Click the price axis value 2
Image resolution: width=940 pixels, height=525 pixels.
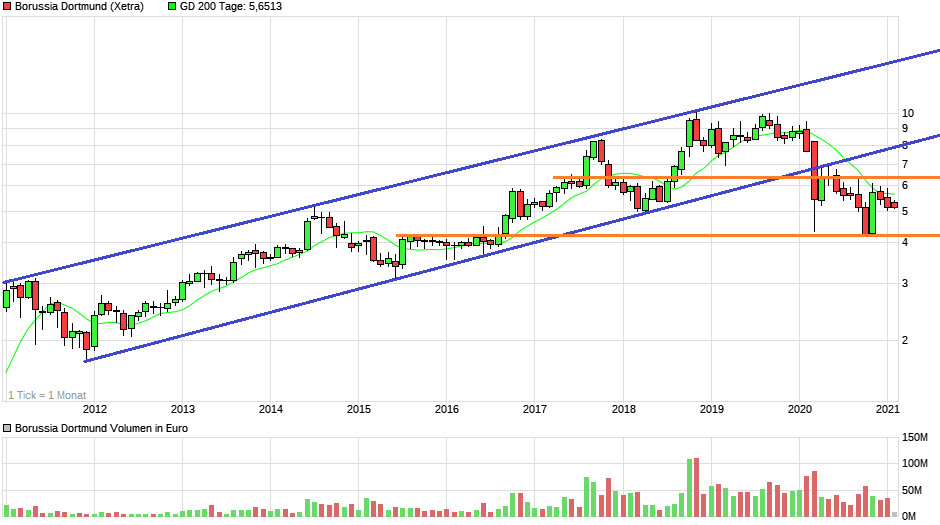click(x=905, y=340)
